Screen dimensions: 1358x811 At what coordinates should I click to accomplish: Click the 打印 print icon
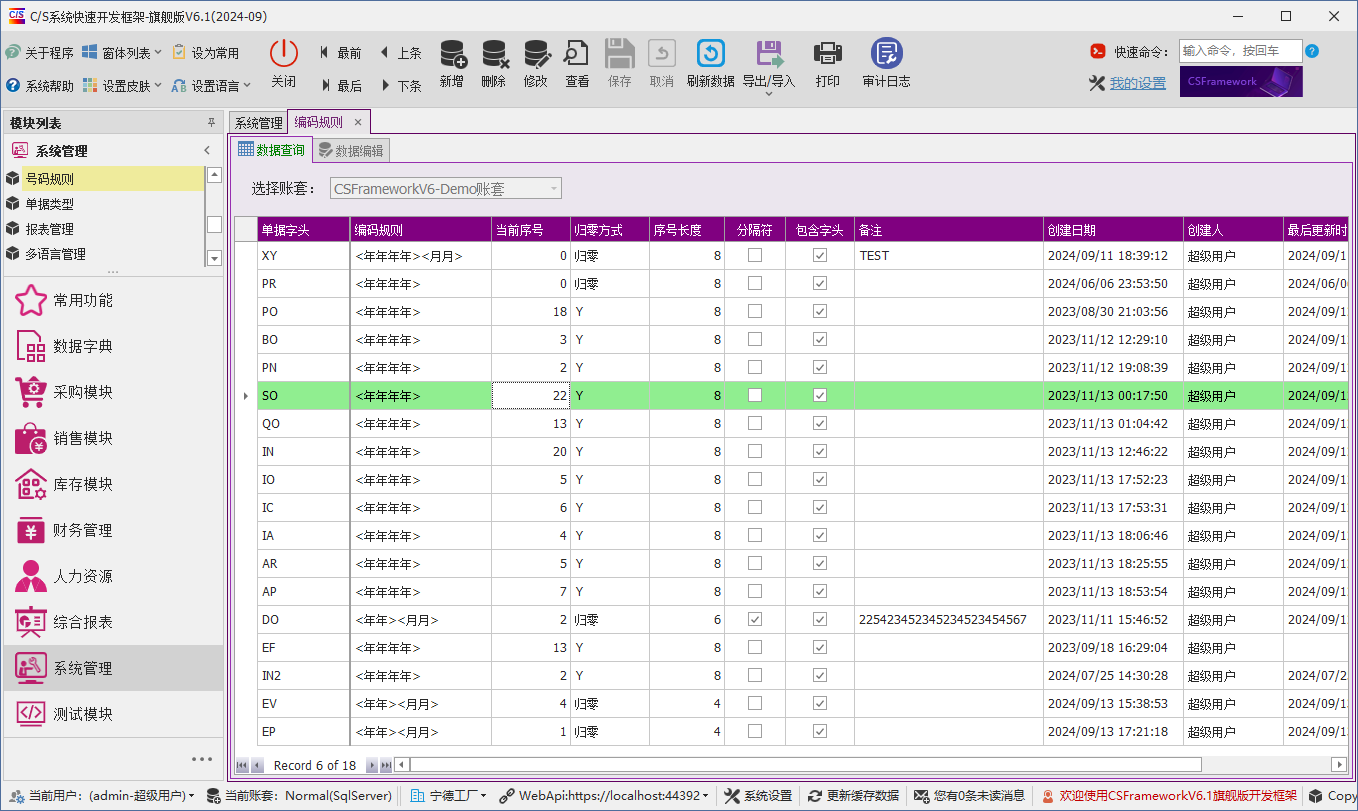coord(828,54)
